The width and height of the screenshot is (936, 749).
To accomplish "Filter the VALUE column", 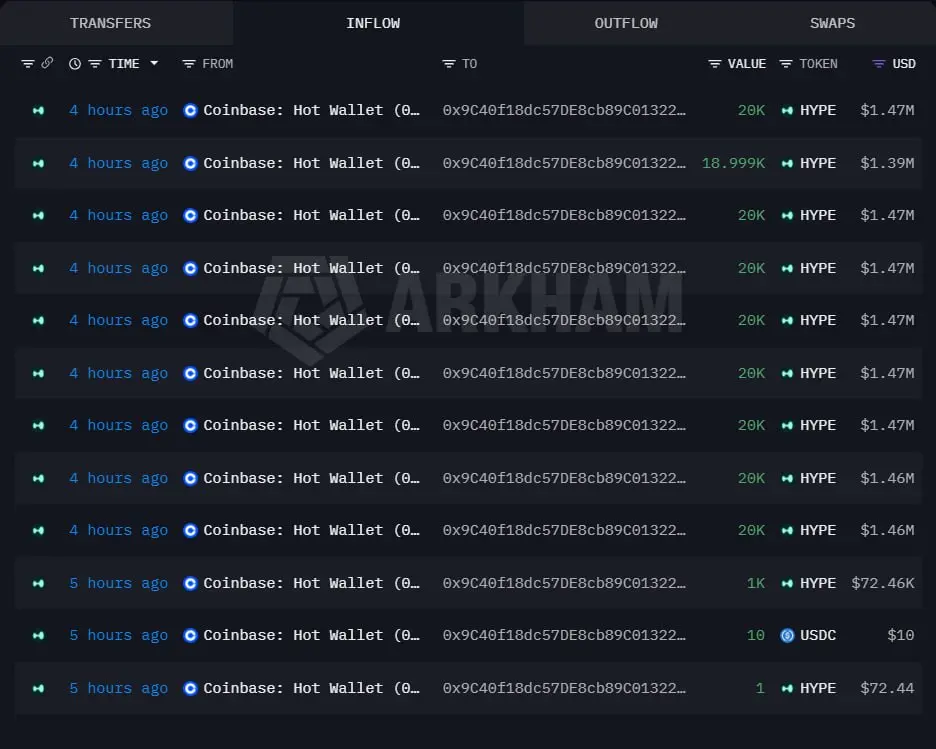I will click(x=715, y=64).
